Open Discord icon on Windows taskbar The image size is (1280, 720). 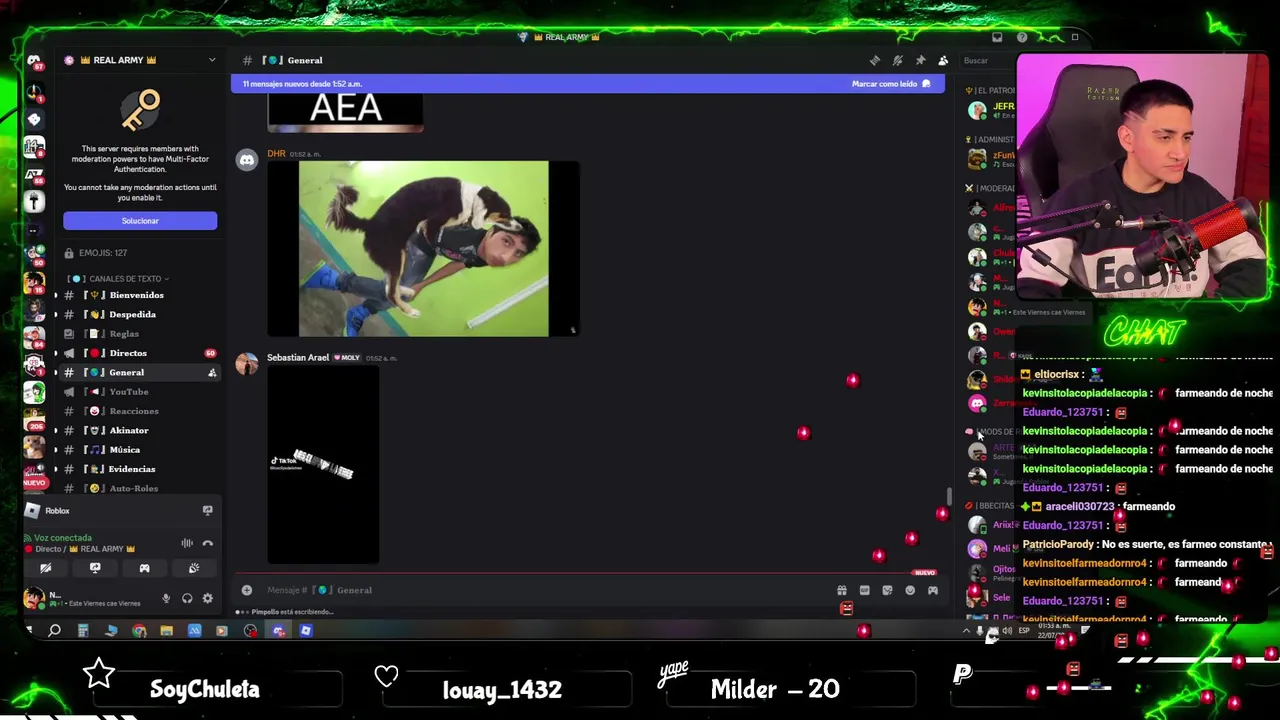click(x=278, y=630)
